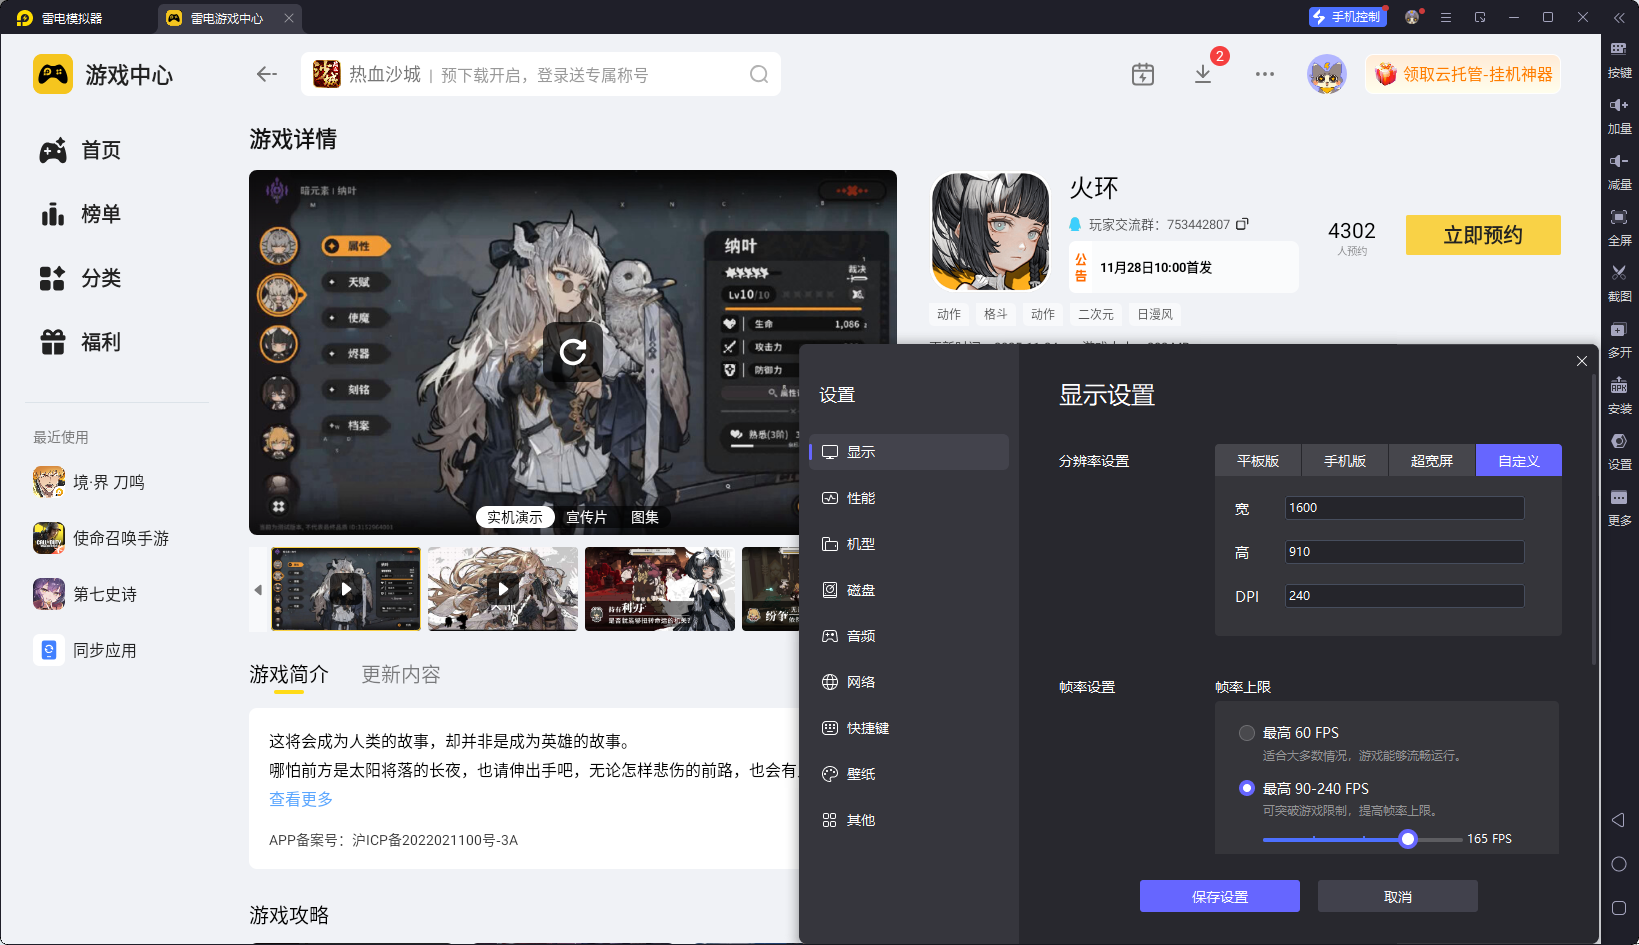Viewport: 1639px width, 945px height.
Task: Click the FPS limit slider handle
Action: [1408, 839]
